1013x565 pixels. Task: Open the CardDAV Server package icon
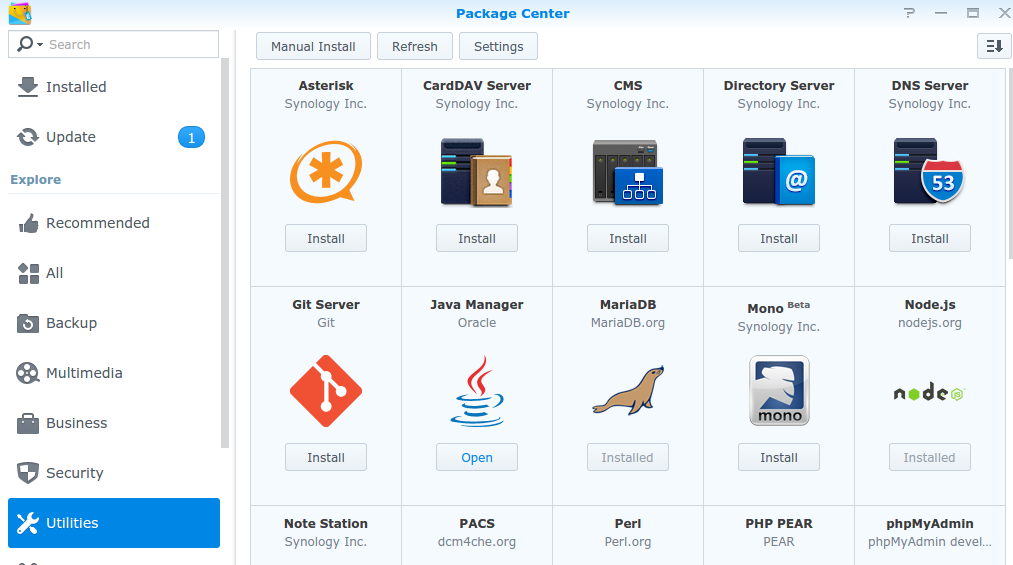pyautogui.click(x=477, y=172)
